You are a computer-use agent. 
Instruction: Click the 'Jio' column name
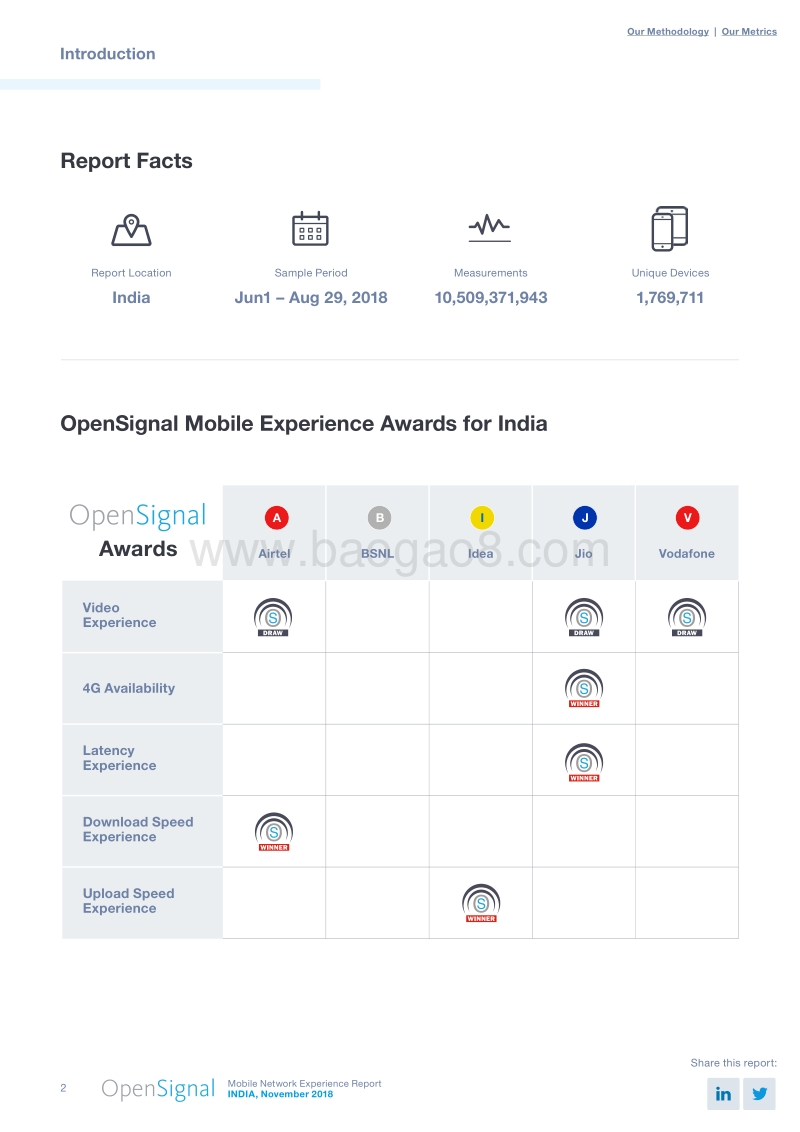click(584, 554)
